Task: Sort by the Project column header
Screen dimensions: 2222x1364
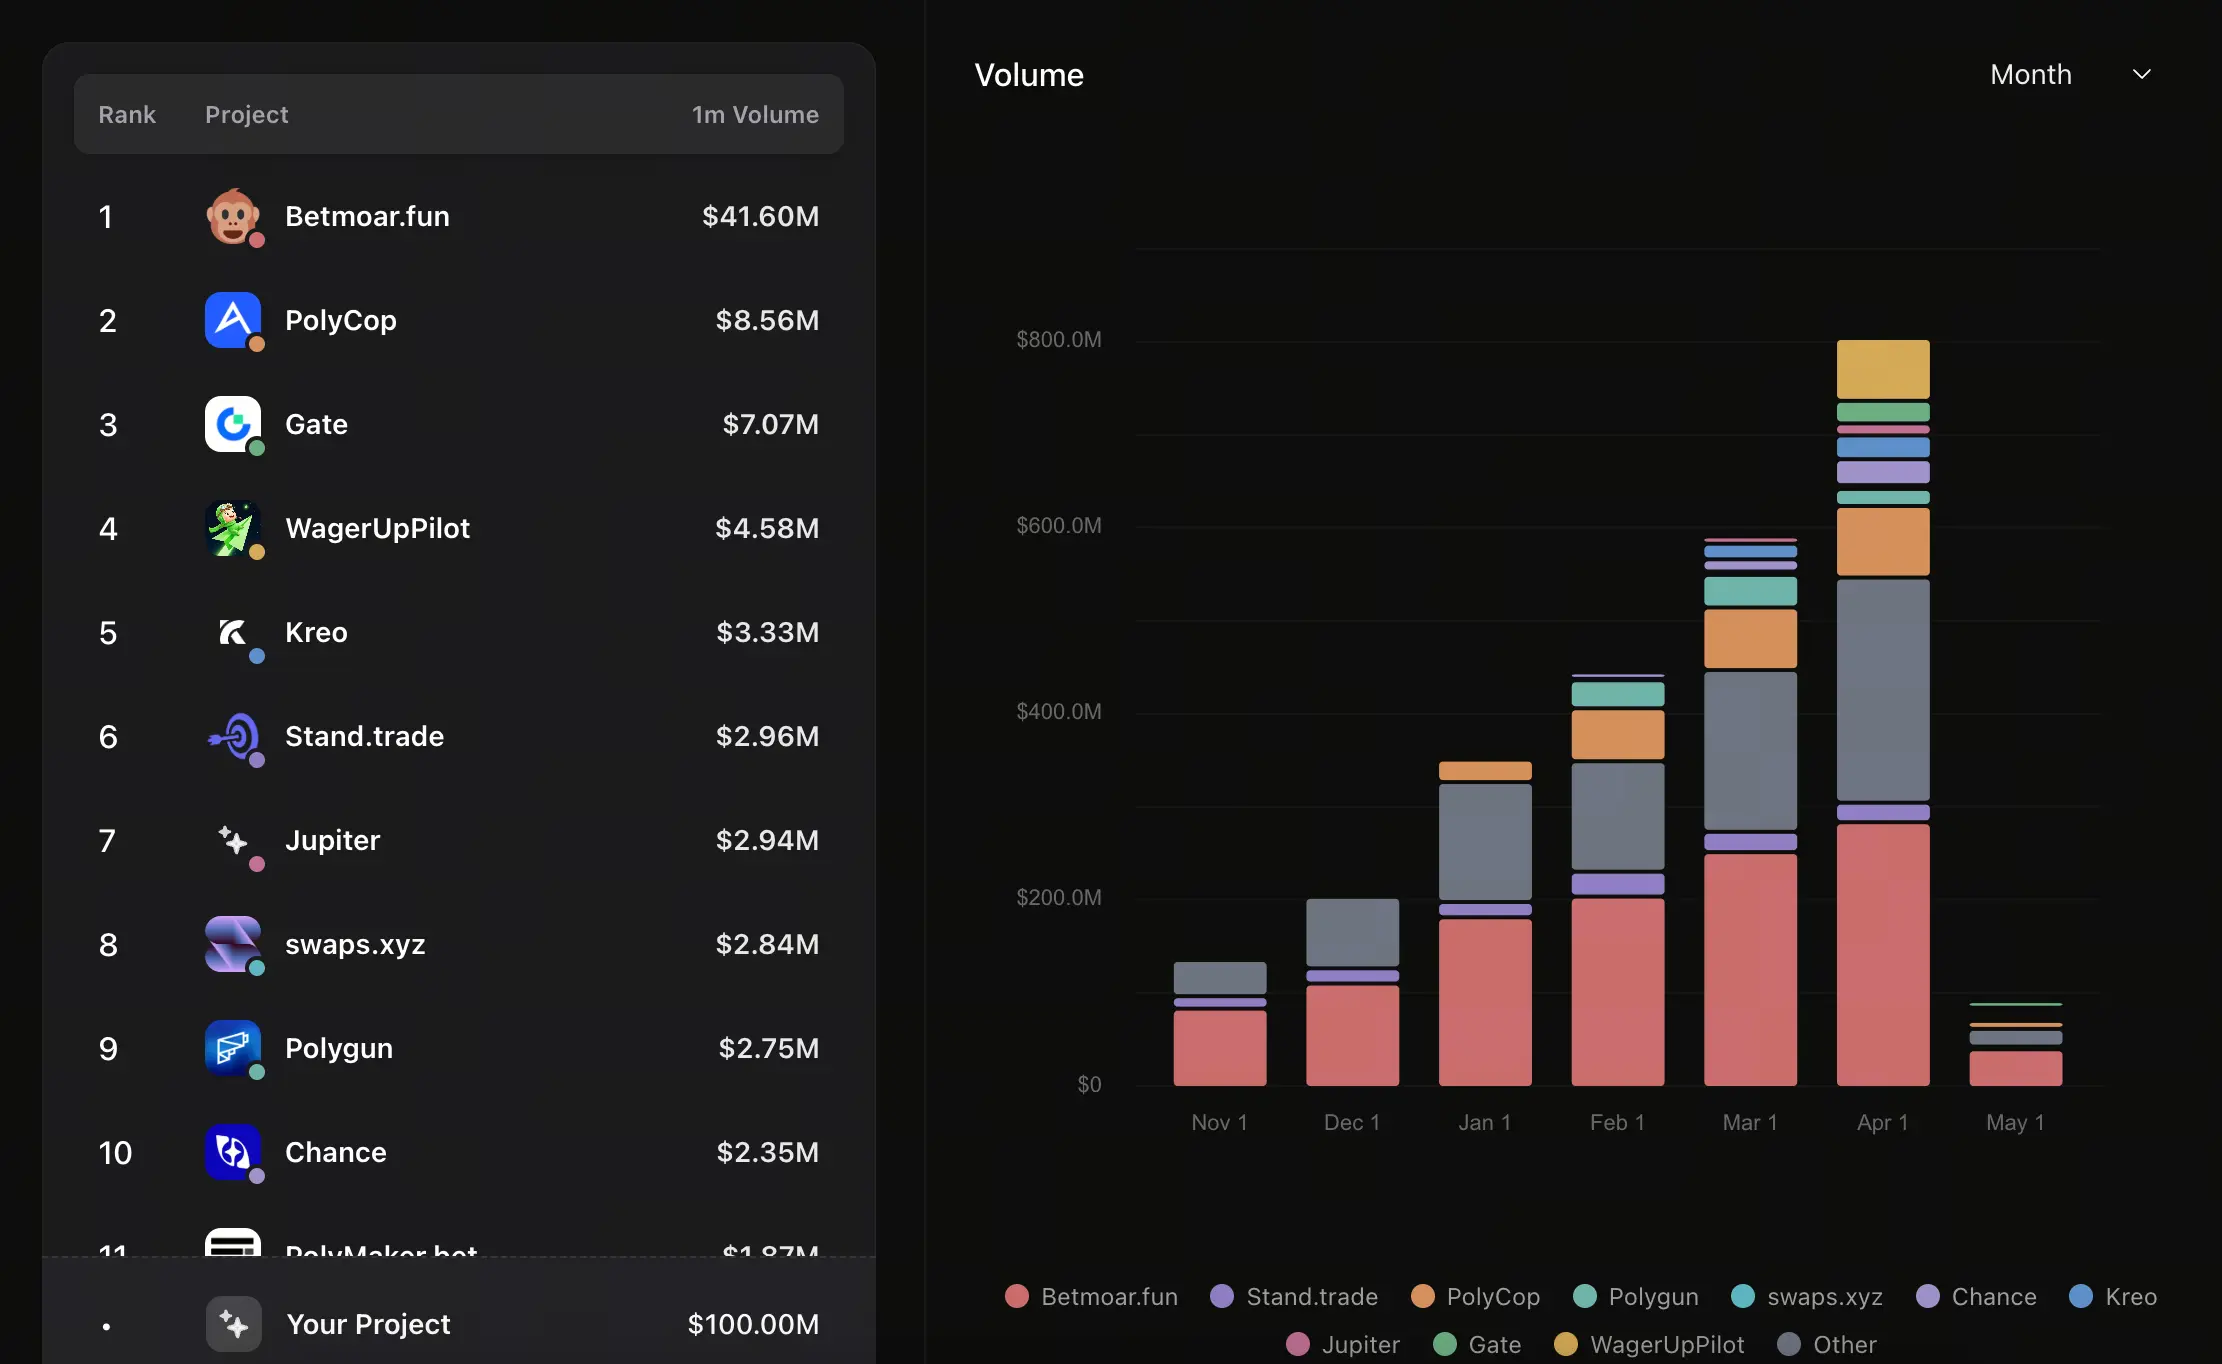Action: [247, 114]
